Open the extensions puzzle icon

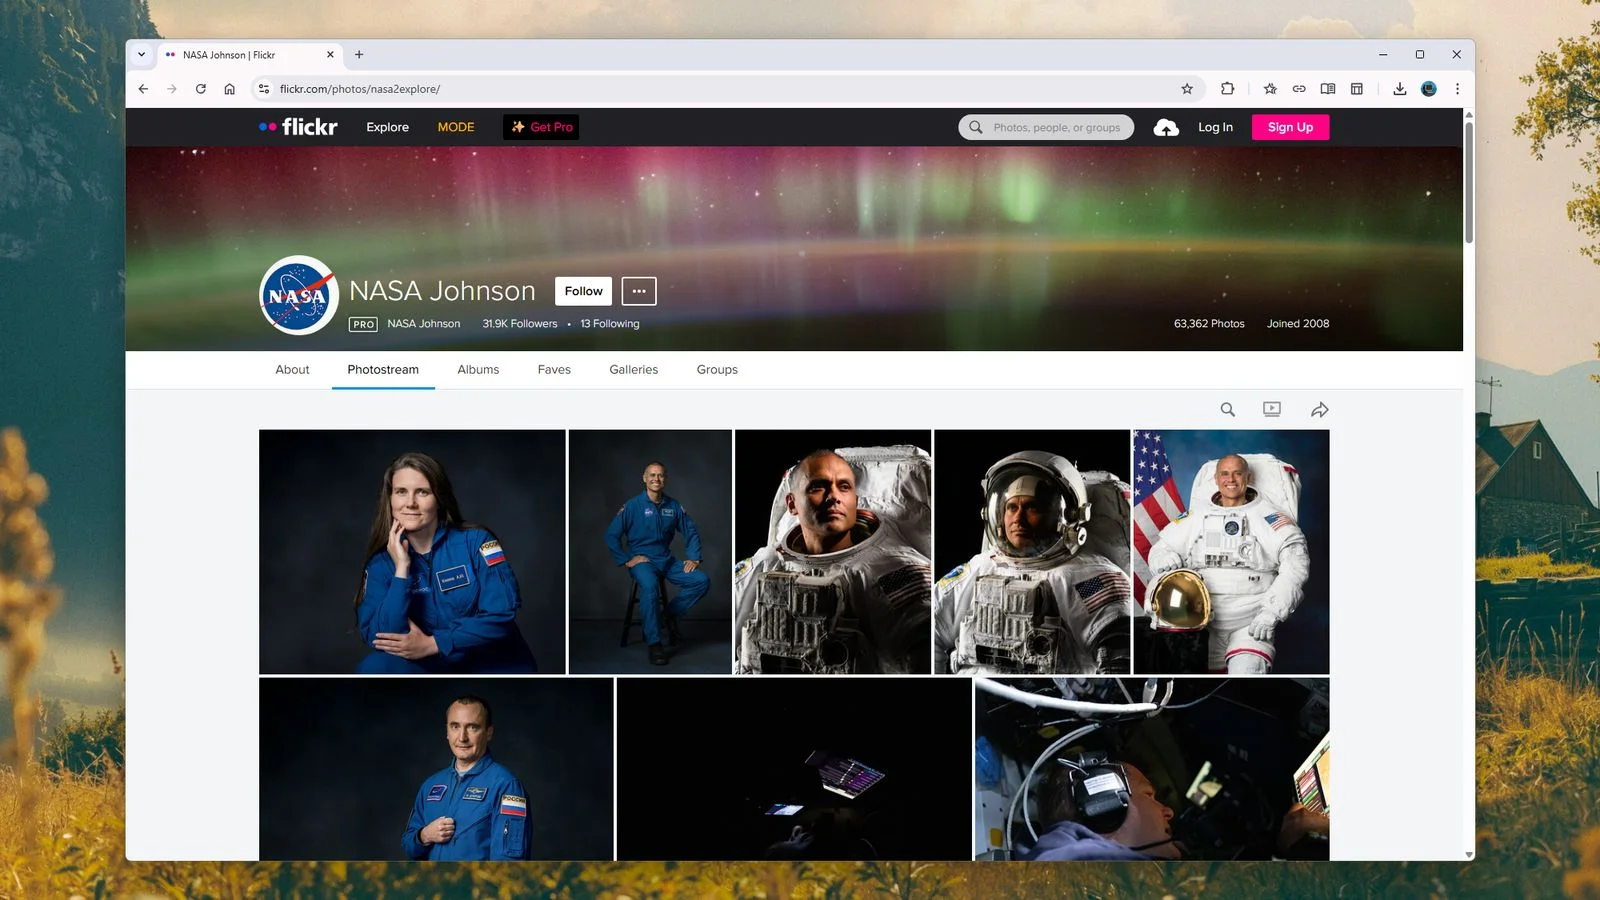[1228, 89]
